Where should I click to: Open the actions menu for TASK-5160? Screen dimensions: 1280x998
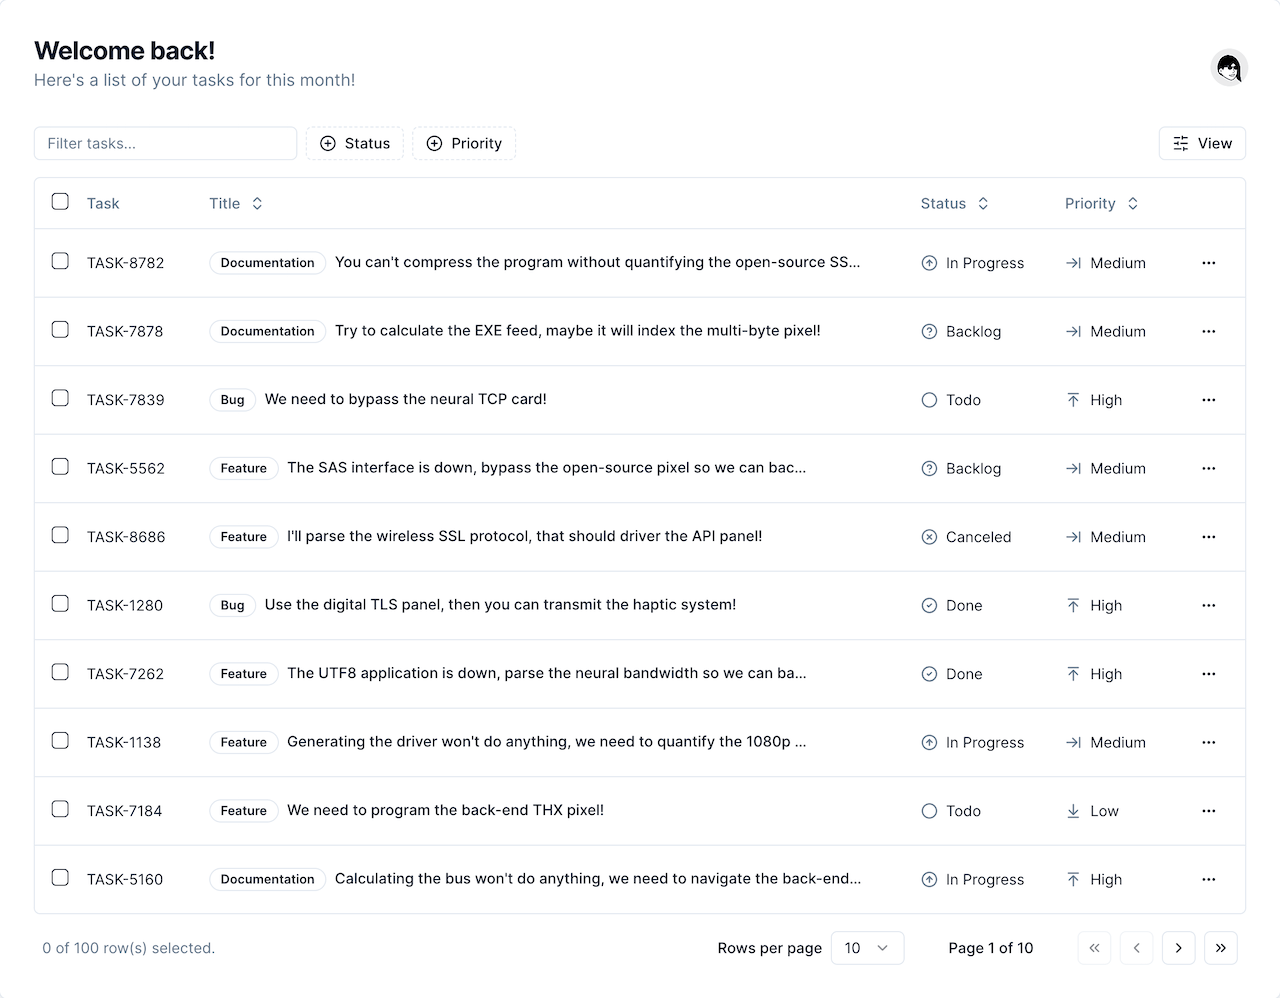tap(1208, 879)
